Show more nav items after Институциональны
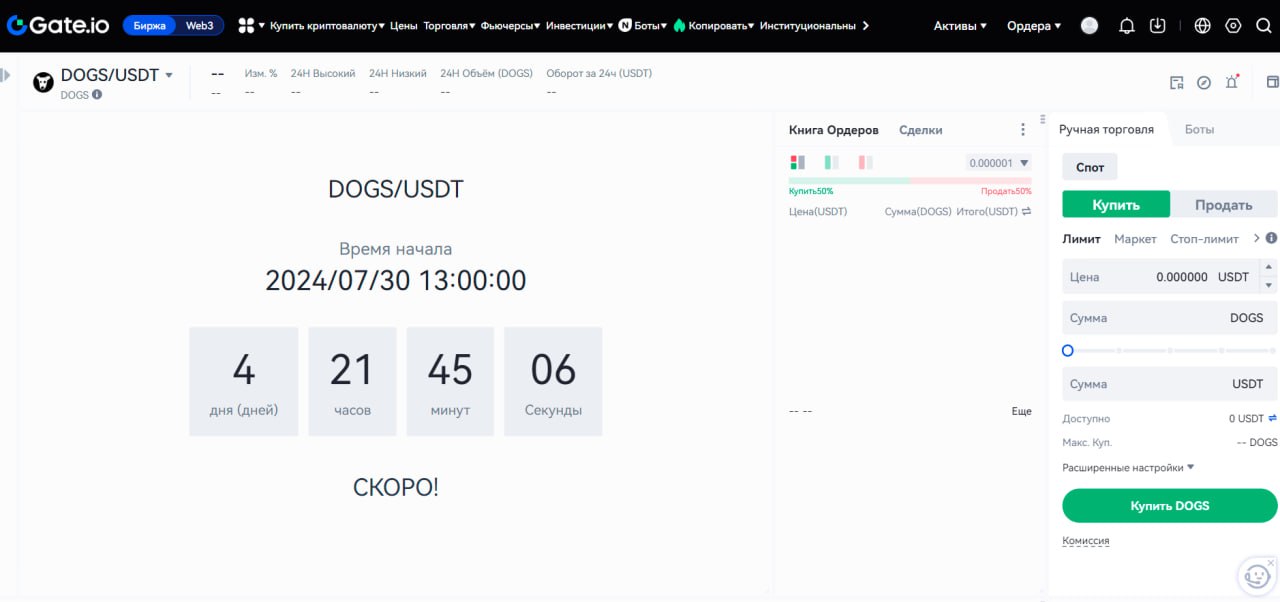Viewport: 1280px width, 602px height. tap(865, 26)
